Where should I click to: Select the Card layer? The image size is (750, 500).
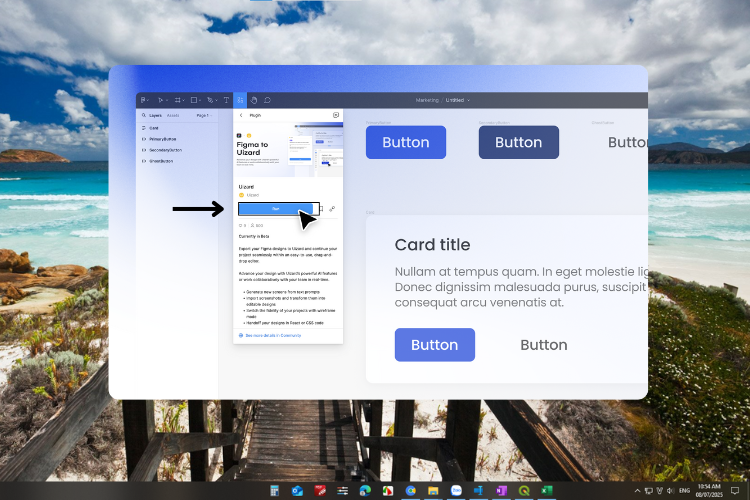coord(154,128)
